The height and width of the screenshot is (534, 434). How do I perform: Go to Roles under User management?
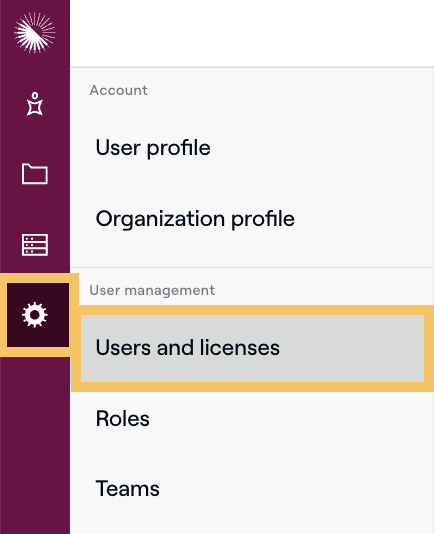click(x=123, y=419)
